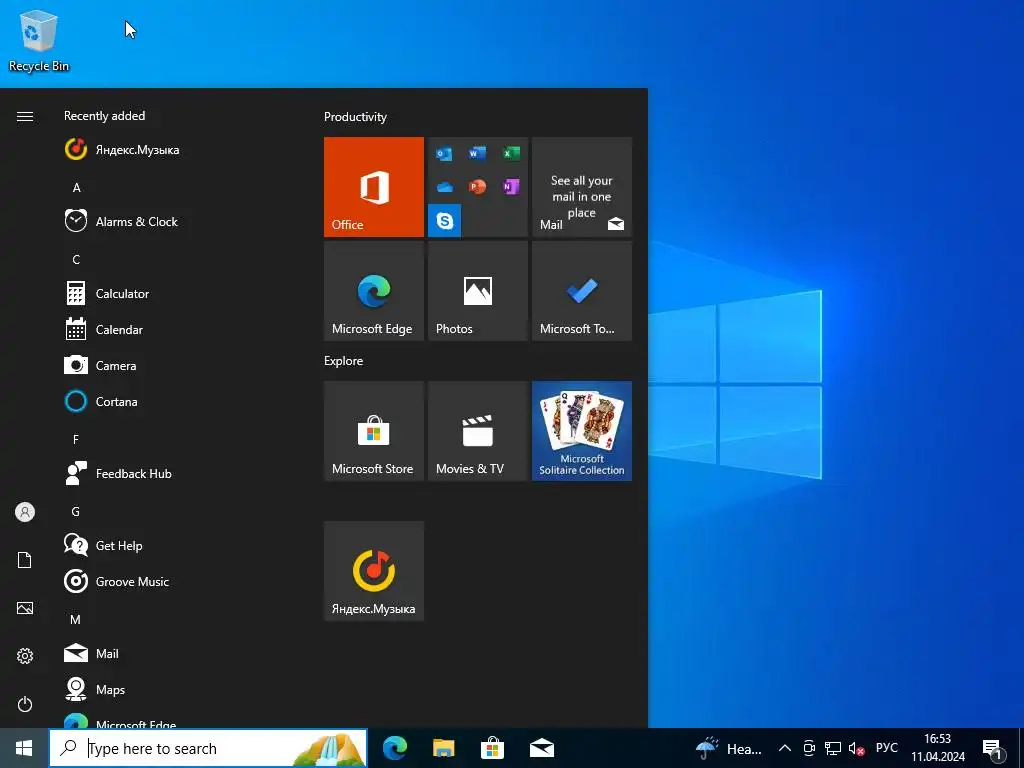Click the muted volume tray icon
This screenshot has height=768, width=1024.
(856, 748)
